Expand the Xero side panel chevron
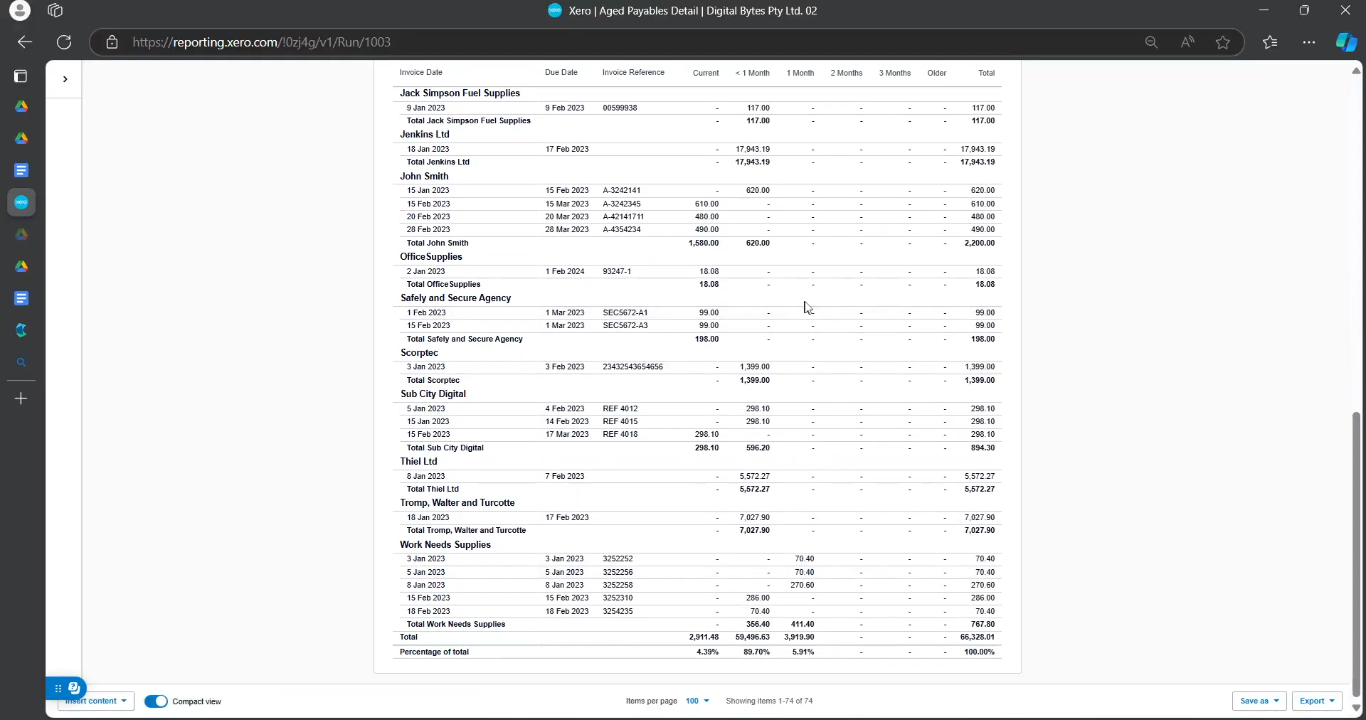This screenshot has height=720, width=1366. [x=65, y=78]
